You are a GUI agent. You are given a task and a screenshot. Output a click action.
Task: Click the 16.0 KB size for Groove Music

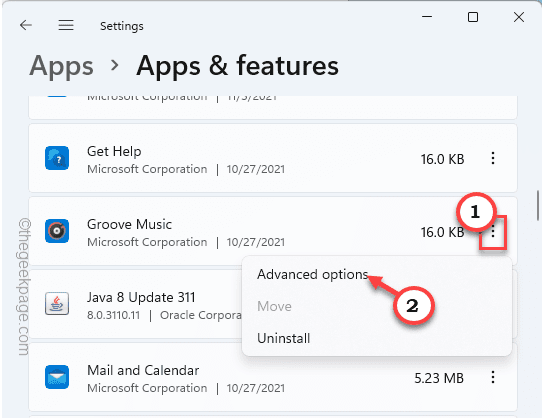(442, 232)
